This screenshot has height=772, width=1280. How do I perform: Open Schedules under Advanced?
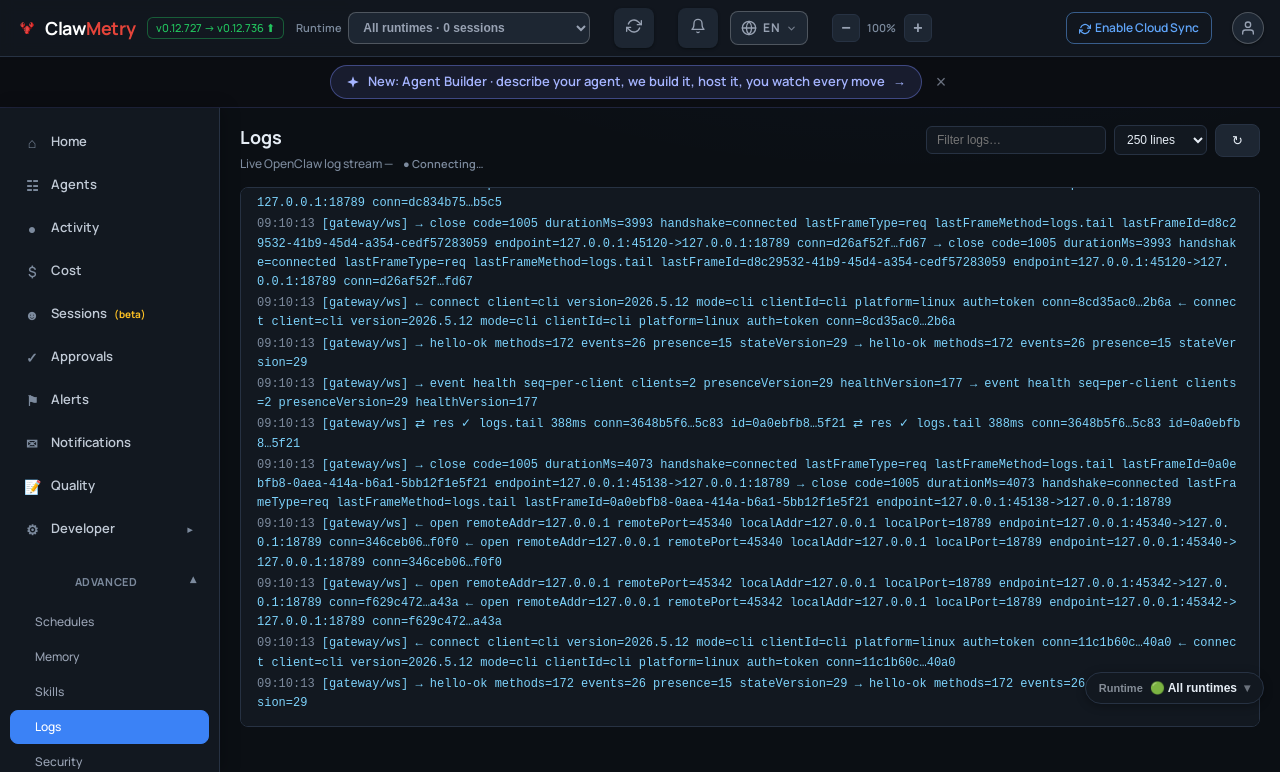point(109,622)
